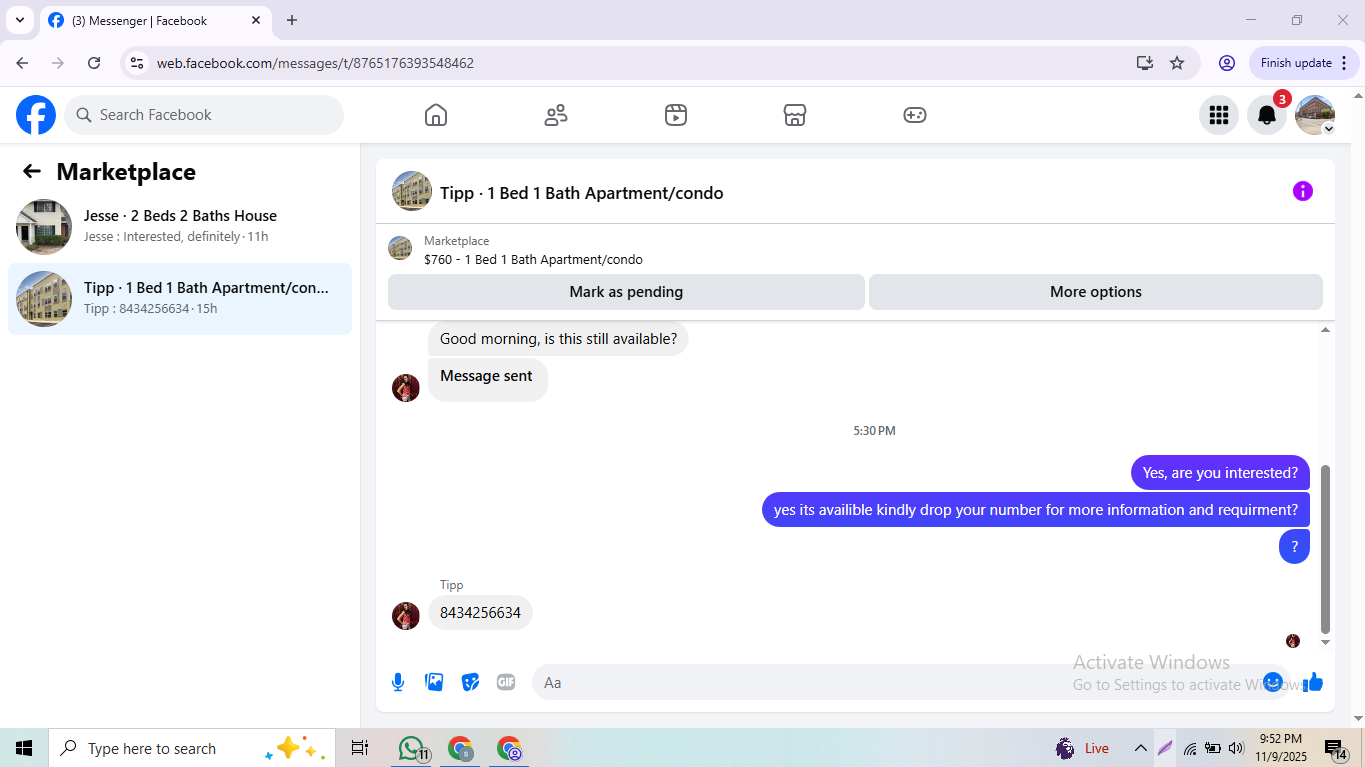The height and width of the screenshot is (767, 1365).
Task: Select the Messenger | Facebook browser tab
Action: tap(155, 20)
